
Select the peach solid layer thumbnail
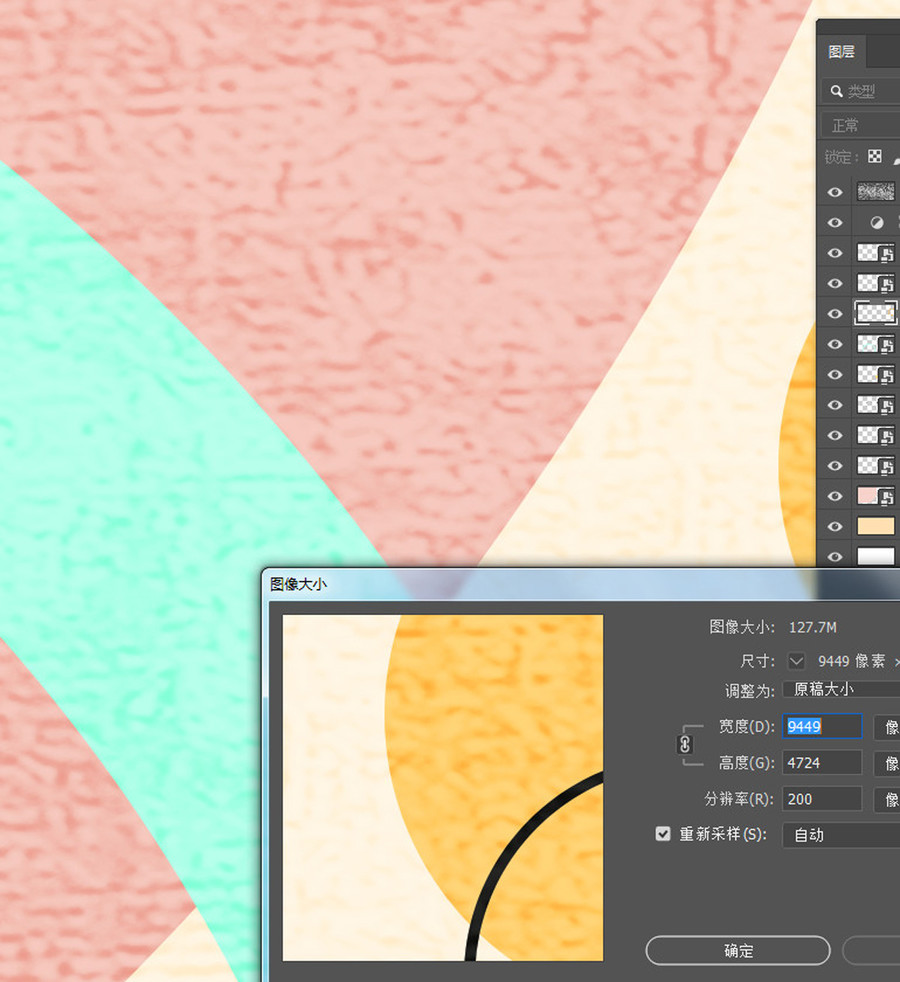876,527
